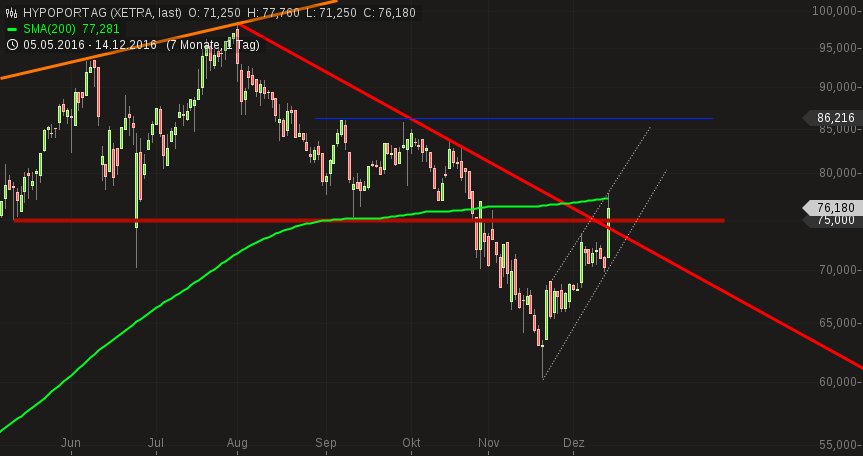Screen dimensions: 863x456
Task: Click the high price H: 77,760 value
Action: 274,13
